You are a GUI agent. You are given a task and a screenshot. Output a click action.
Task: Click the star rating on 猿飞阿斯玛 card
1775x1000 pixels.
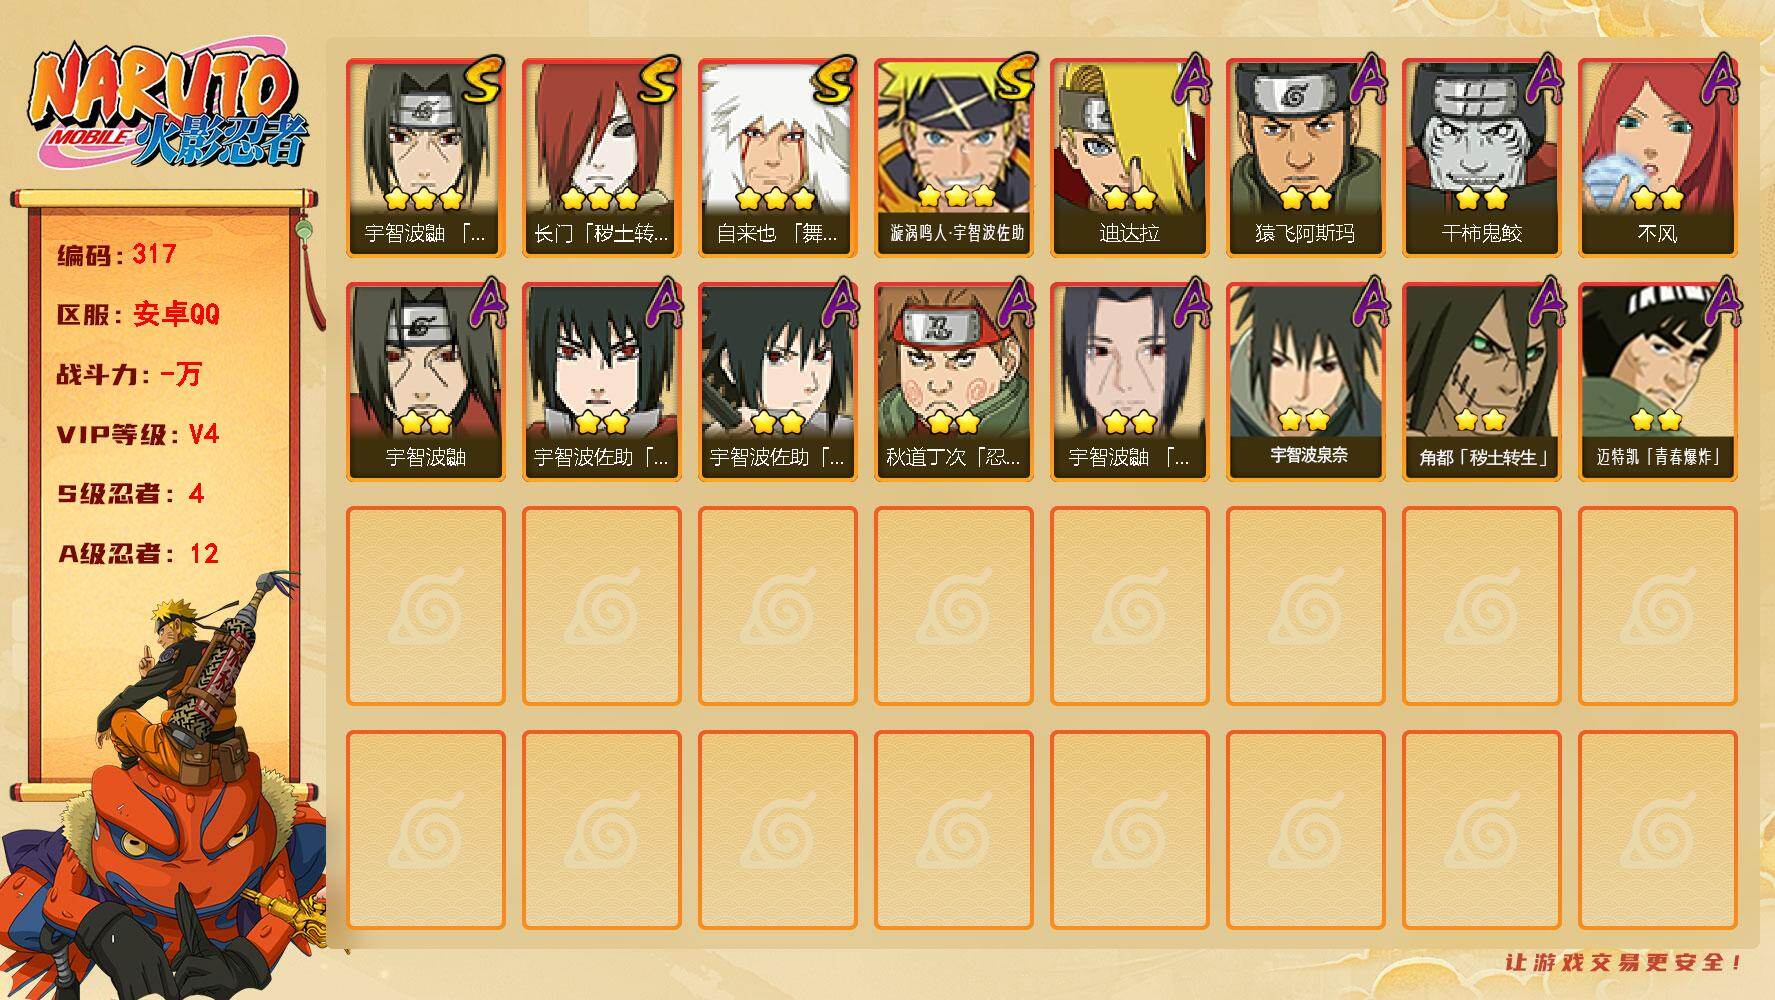[1305, 197]
